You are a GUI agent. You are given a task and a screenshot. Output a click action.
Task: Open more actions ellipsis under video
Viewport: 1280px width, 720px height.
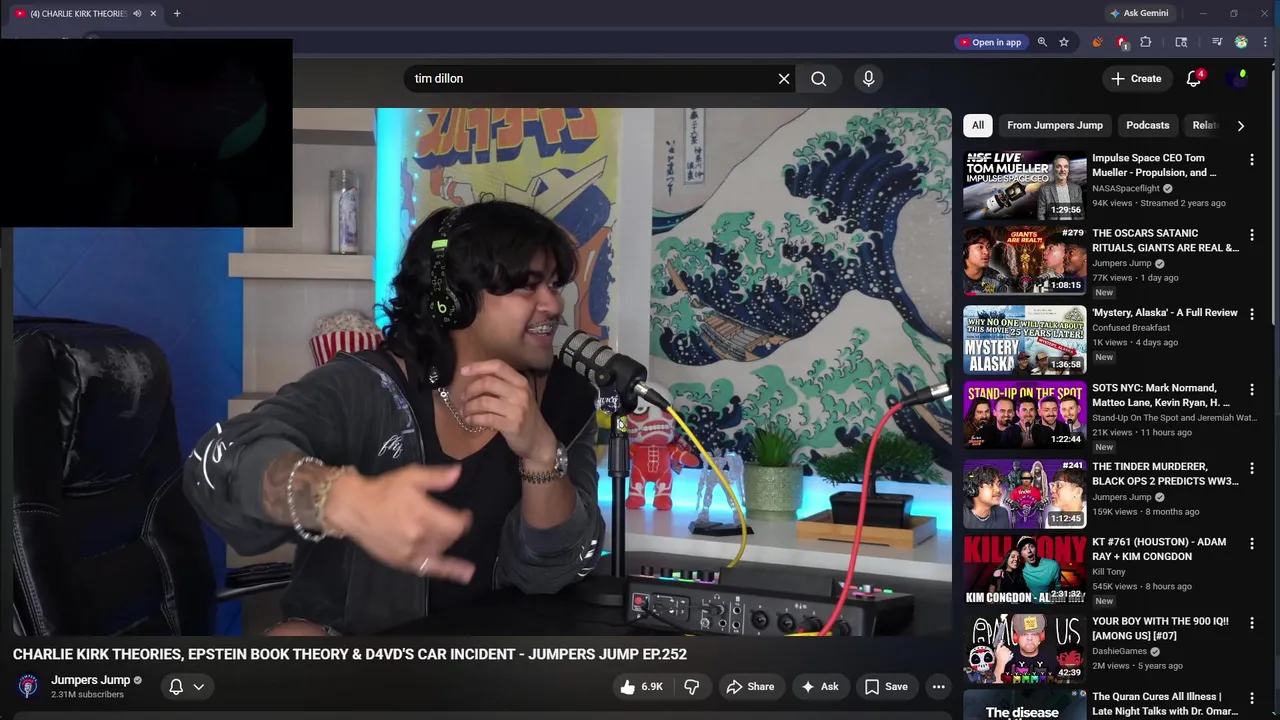[x=938, y=686]
